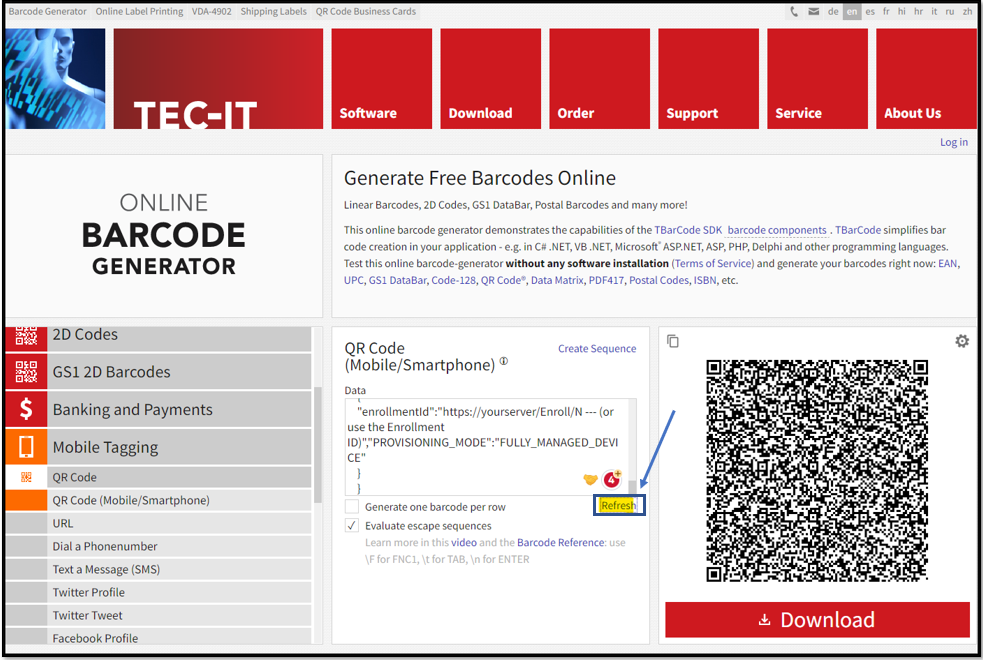The width and height of the screenshot is (983, 660).
Task: Toggle Generate one barcode per row
Action: [x=352, y=506]
